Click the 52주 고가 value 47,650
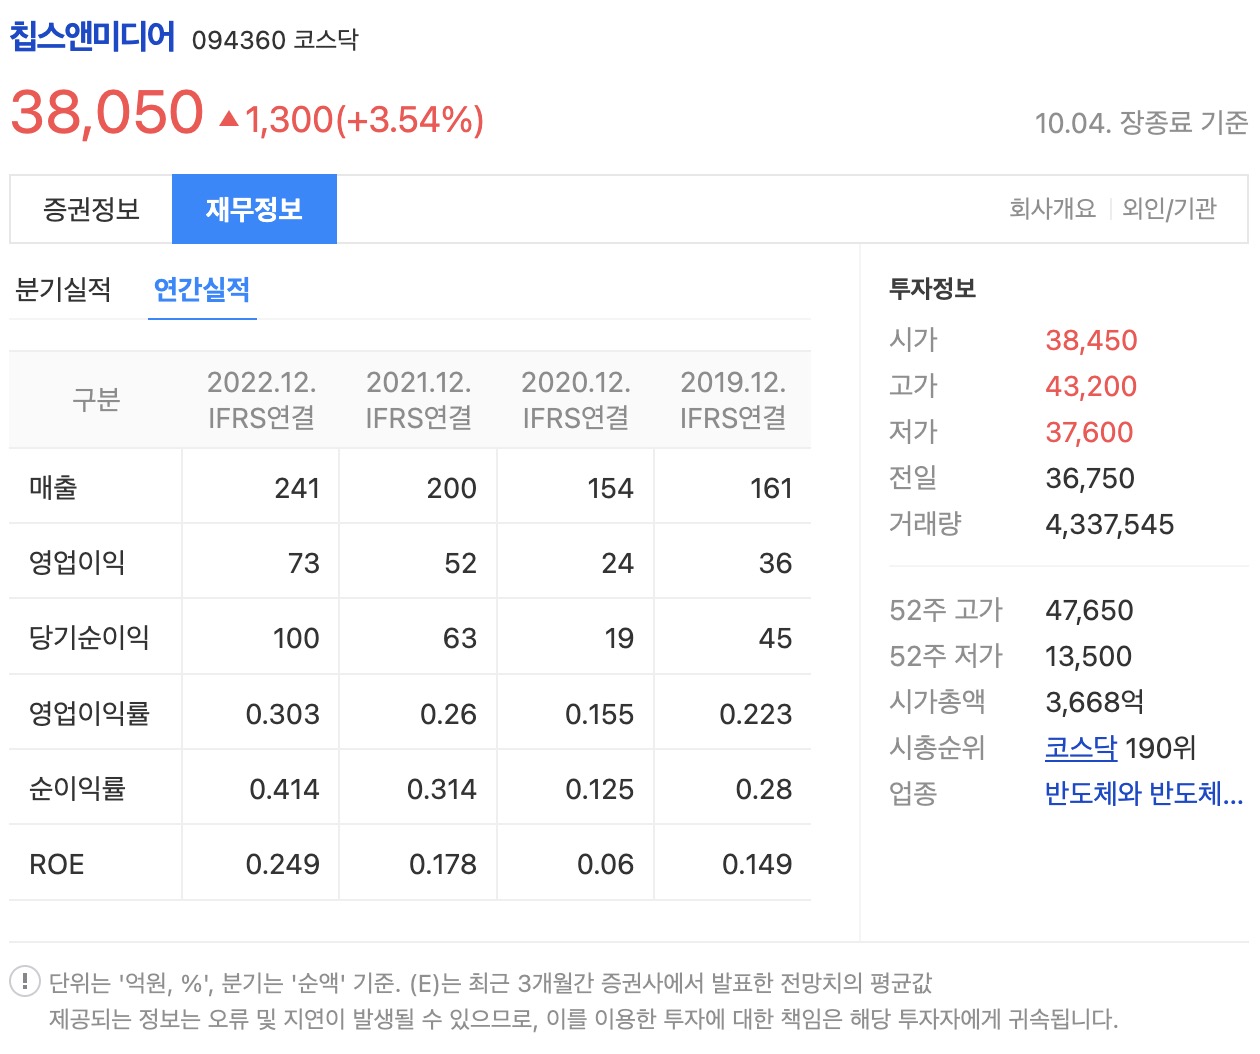The width and height of the screenshot is (1260, 1054). tap(1089, 610)
